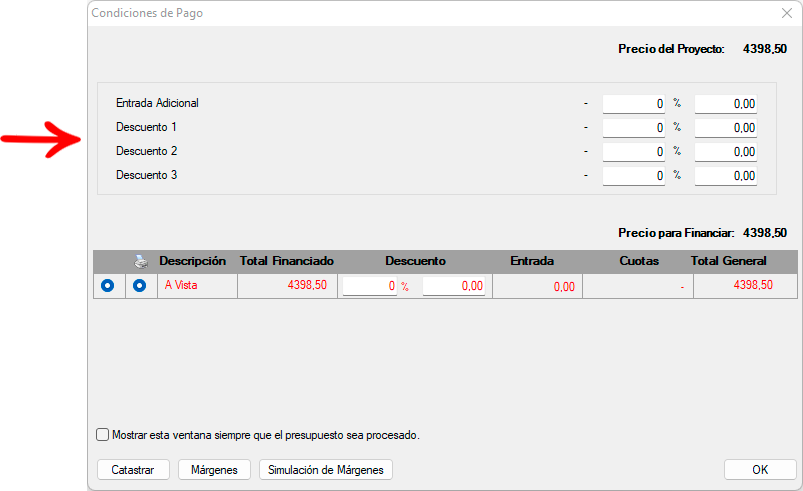Click the Entrada Adicional label
Screen dimensions: 803x491
pos(157,103)
